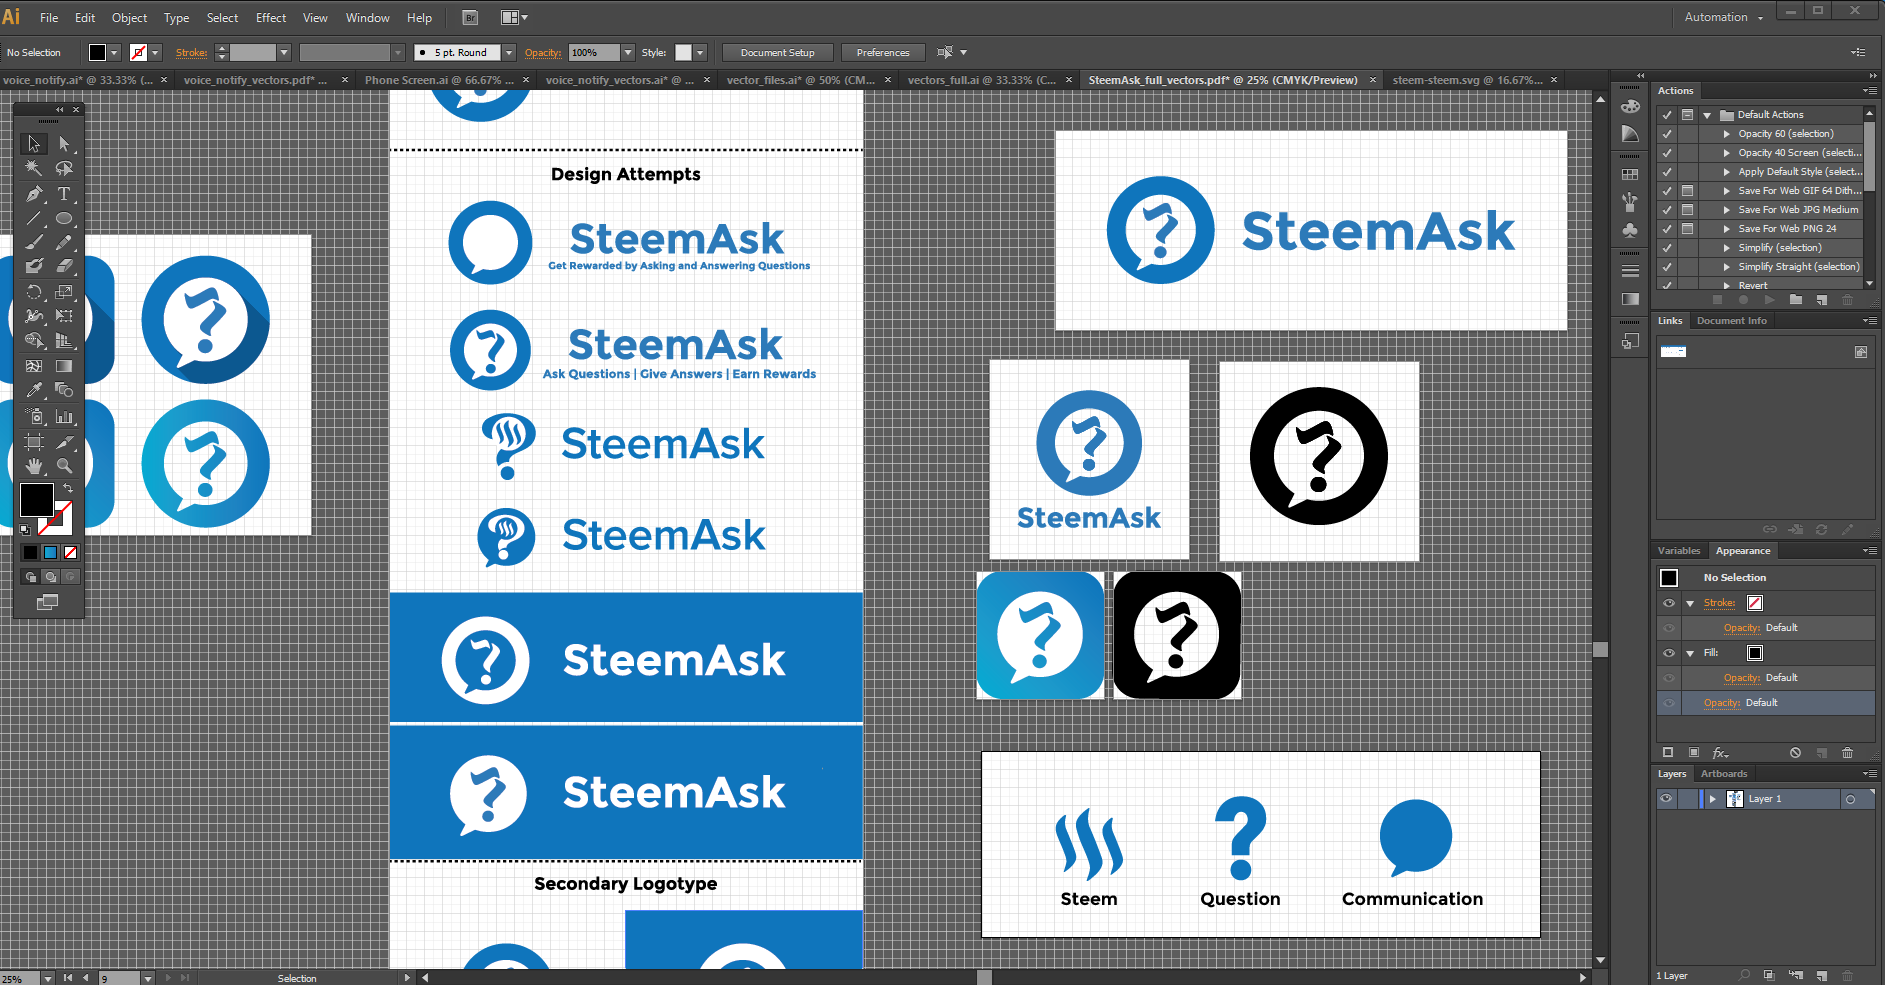Toggle Fill visibility eye in Appearance
Screen dimensions: 1885x985
click(x=1669, y=653)
